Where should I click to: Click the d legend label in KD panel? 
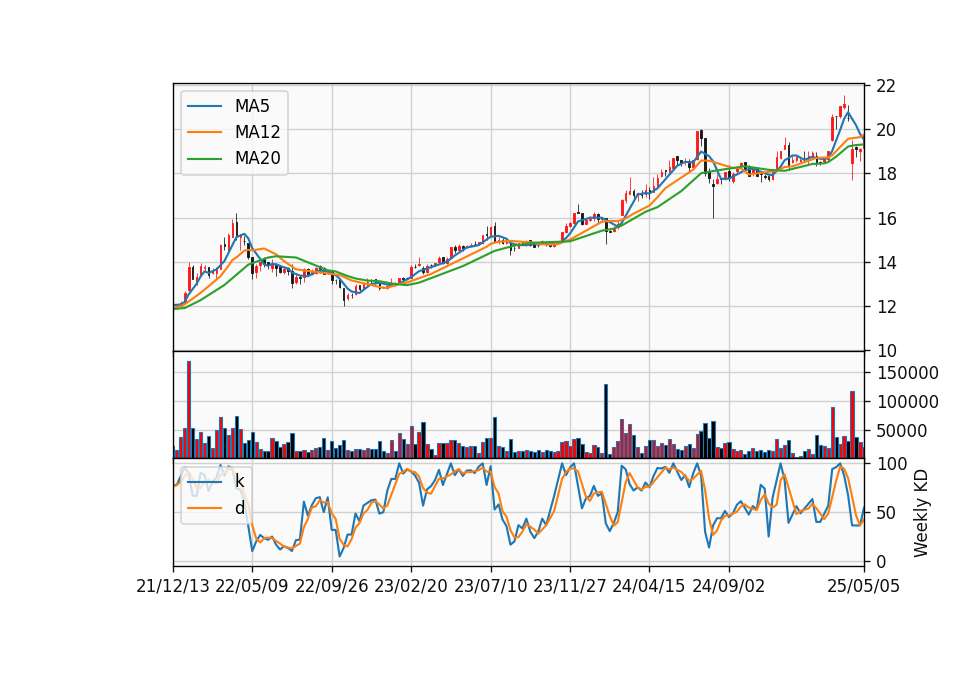tap(239, 508)
